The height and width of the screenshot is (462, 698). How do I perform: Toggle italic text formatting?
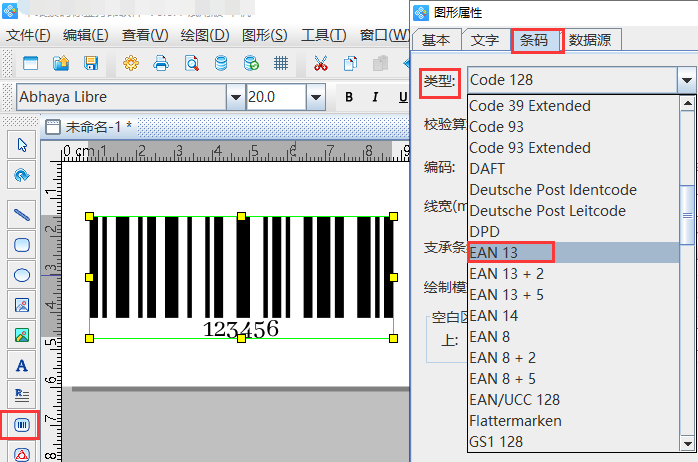coord(375,97)
